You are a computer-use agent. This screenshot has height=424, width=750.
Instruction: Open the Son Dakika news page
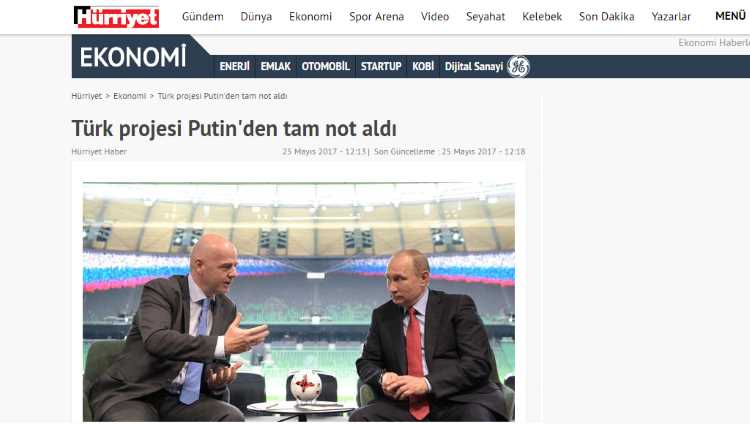click(607, 16)
